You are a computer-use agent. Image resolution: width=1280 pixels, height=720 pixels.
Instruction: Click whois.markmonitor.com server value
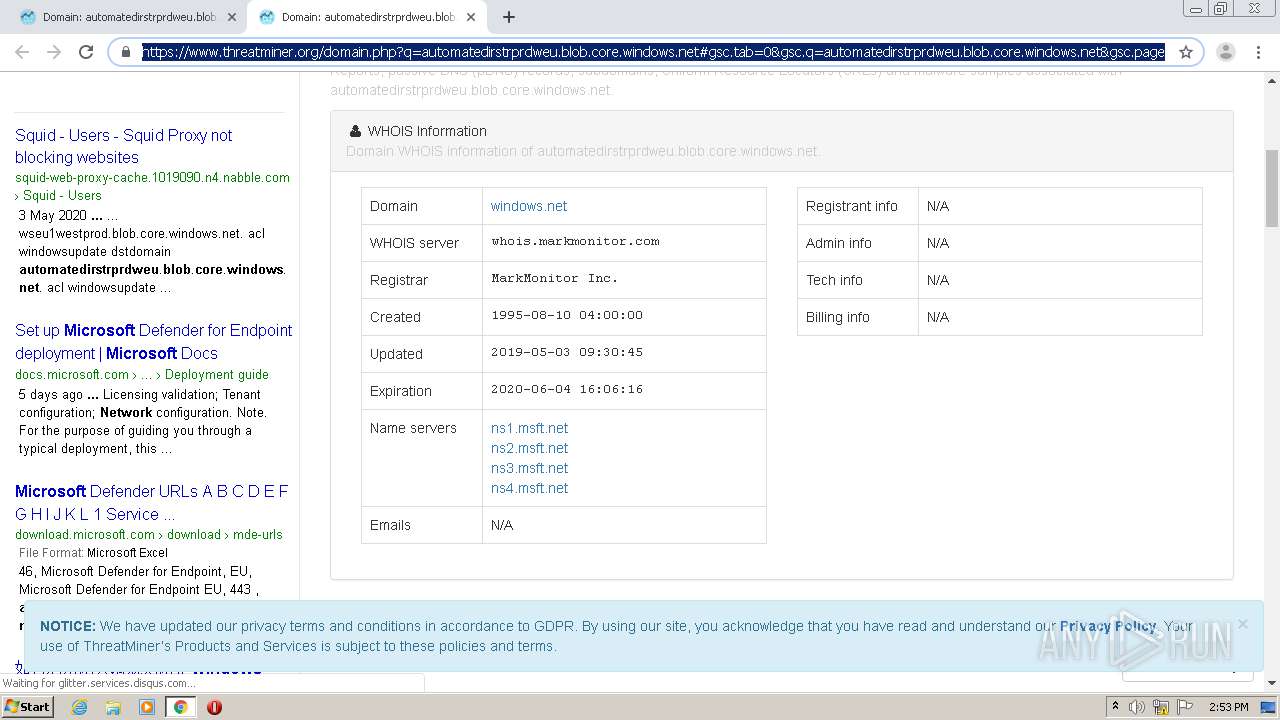pyautogui.click(x=575, y=241)
